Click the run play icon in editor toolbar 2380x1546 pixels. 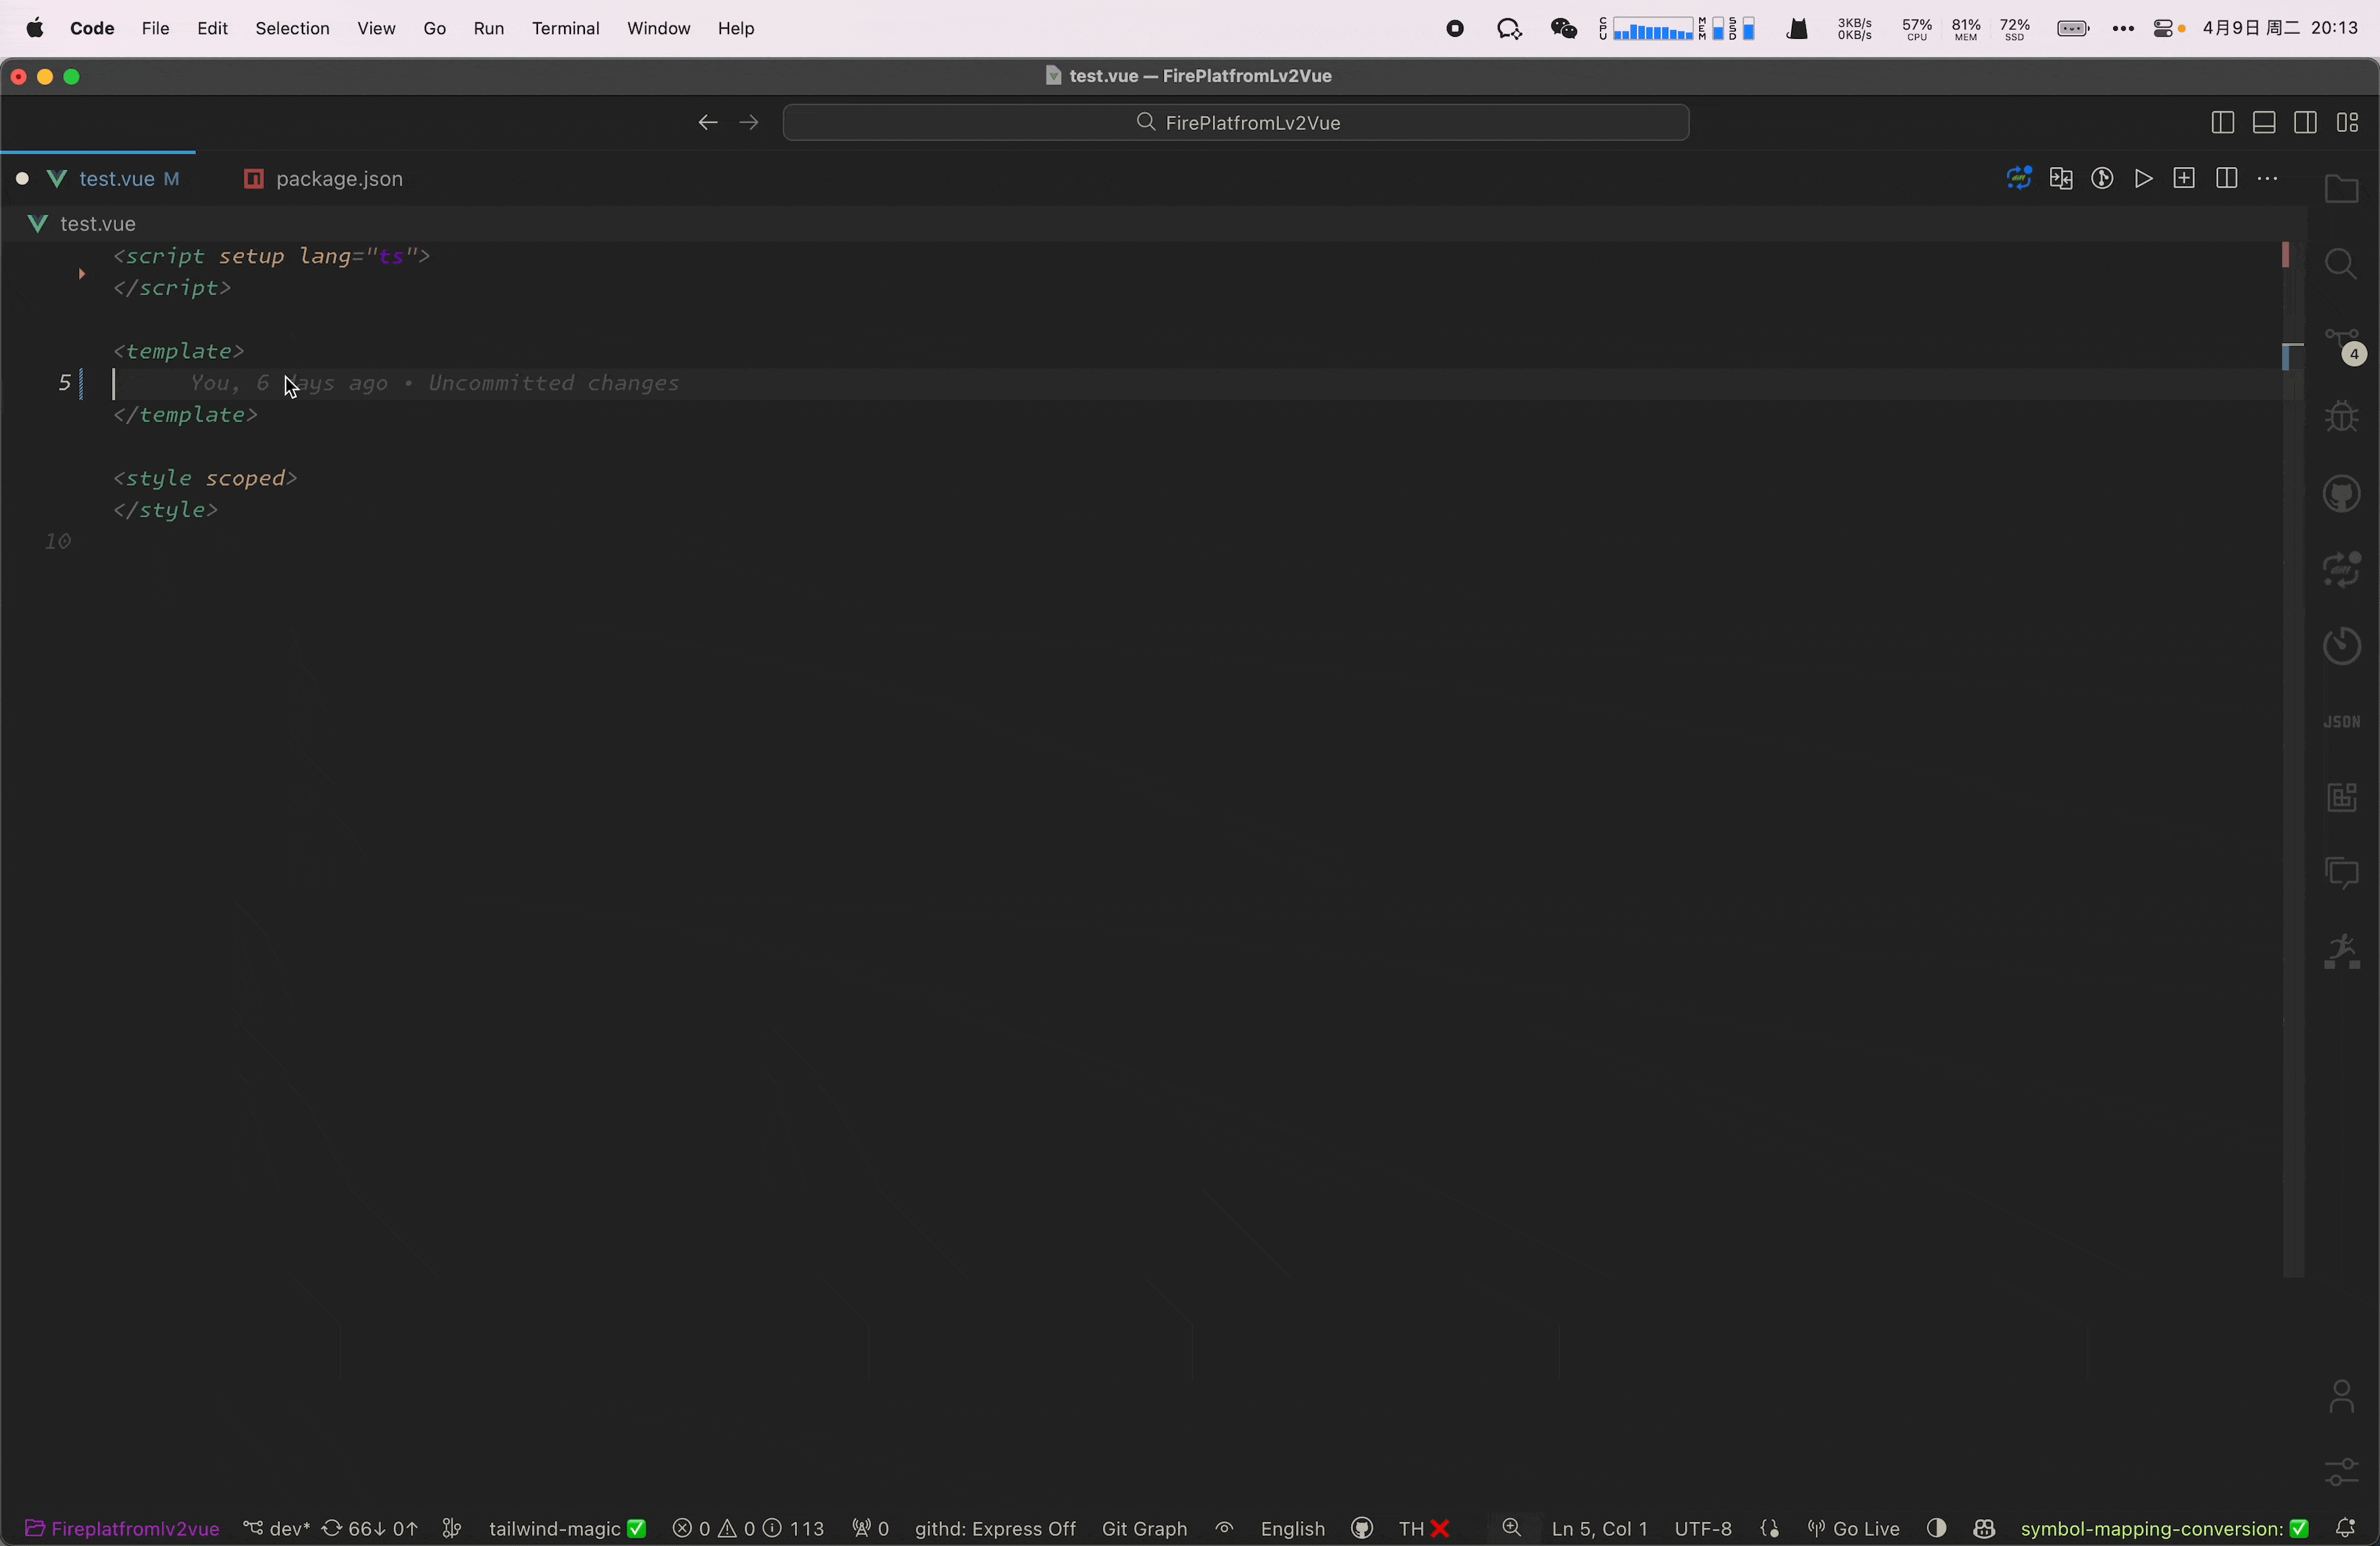pos(2143,179)
